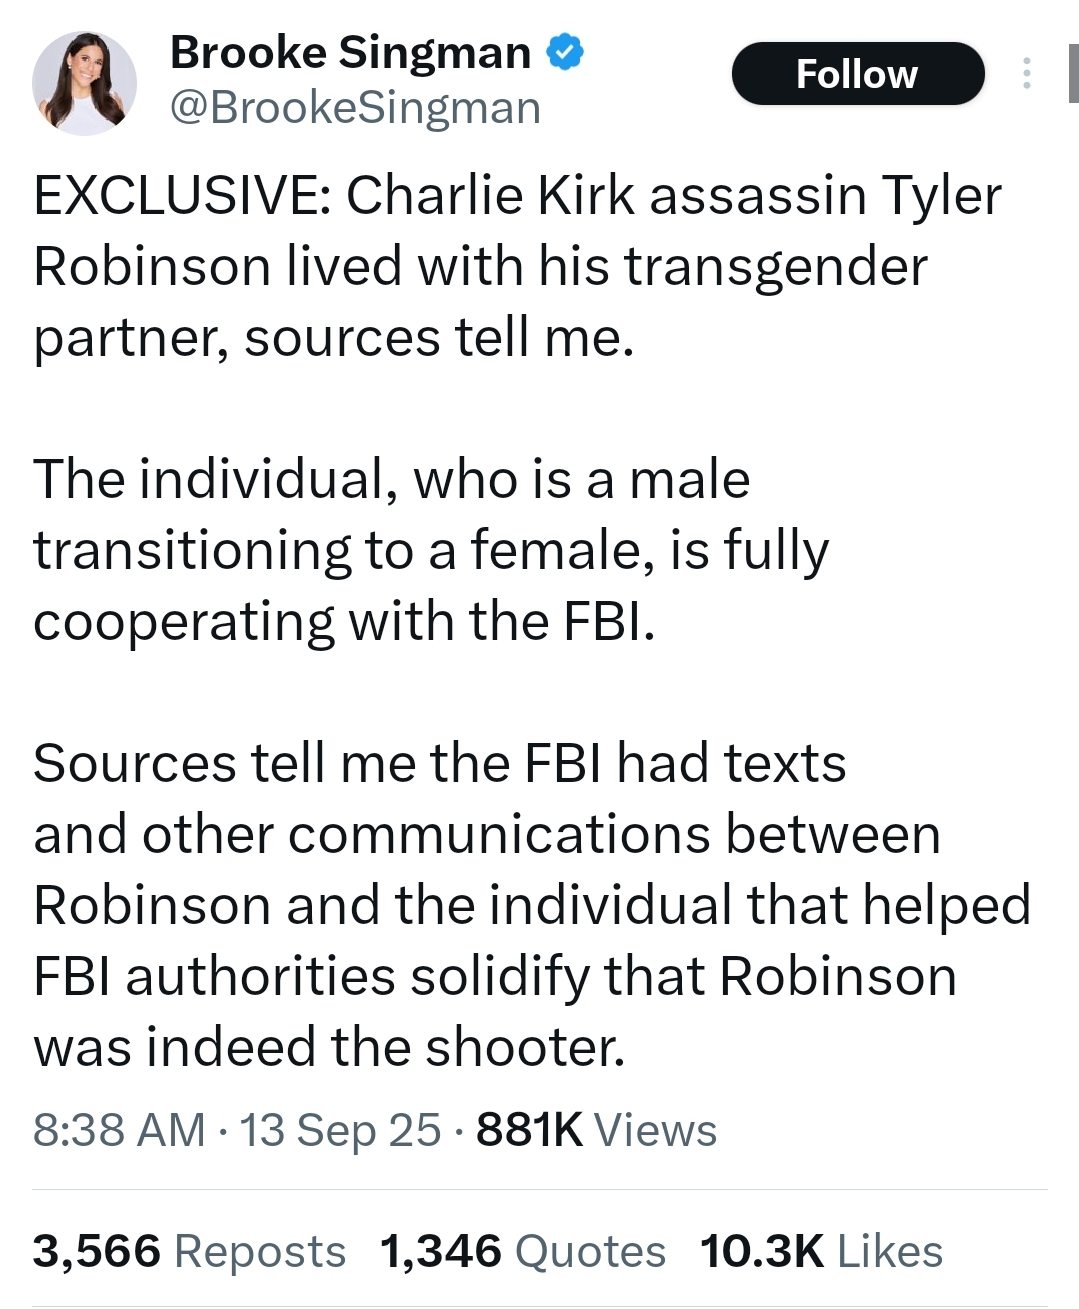
Task: Click the word EXCLUSIVE in the tweet
Action: pos(176,195)
